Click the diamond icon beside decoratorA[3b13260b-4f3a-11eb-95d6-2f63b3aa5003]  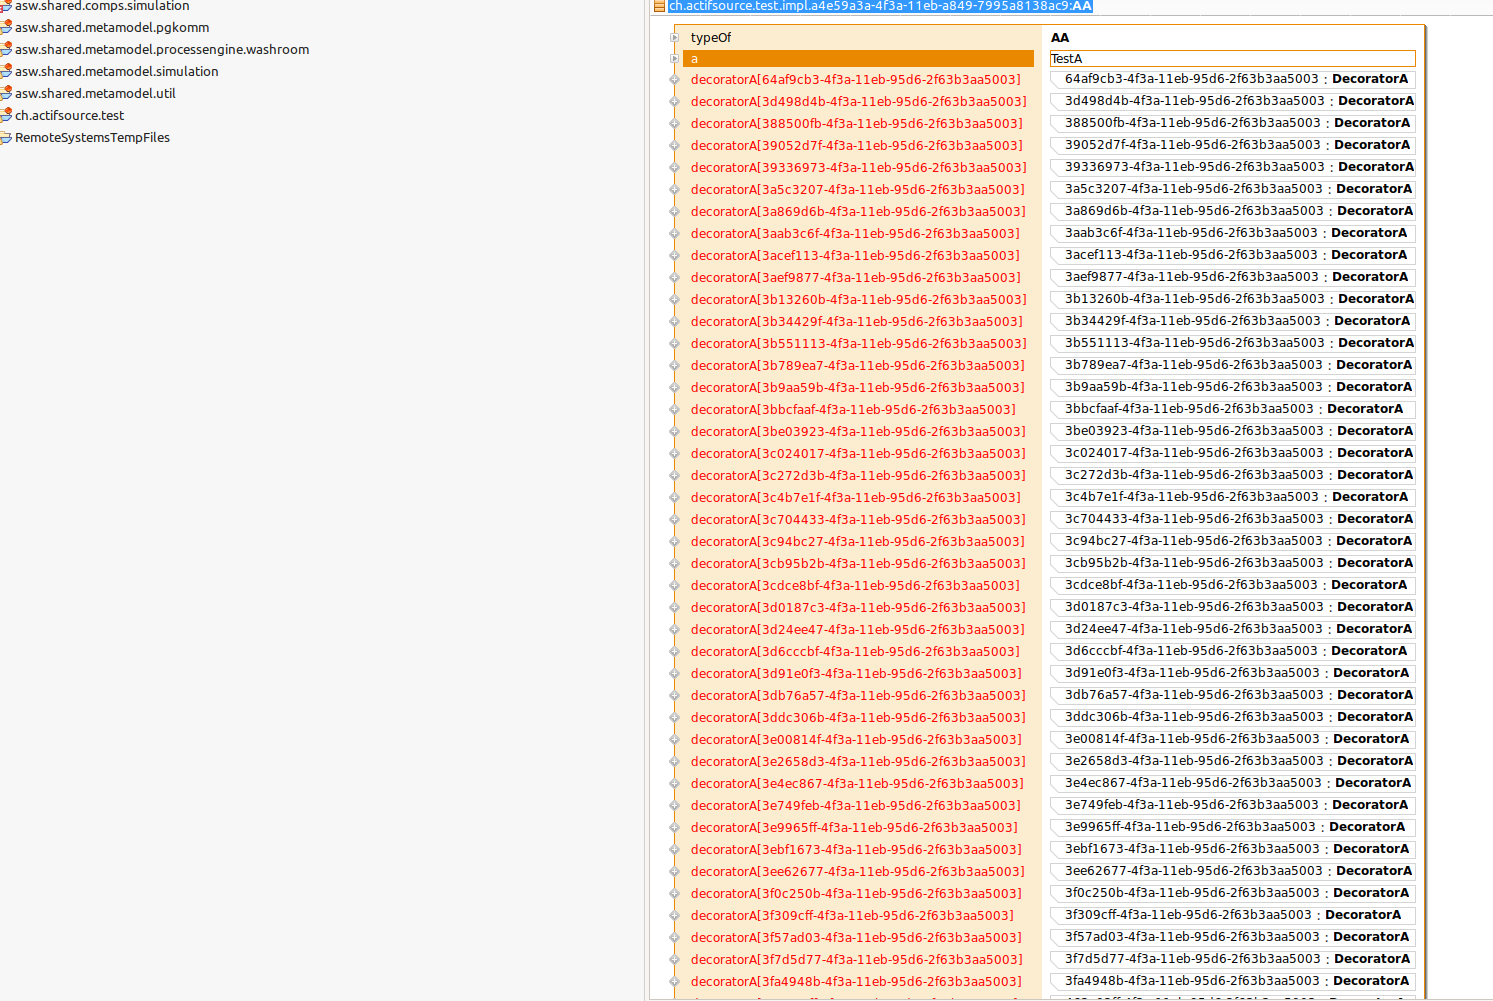click(x=676, y=299)
